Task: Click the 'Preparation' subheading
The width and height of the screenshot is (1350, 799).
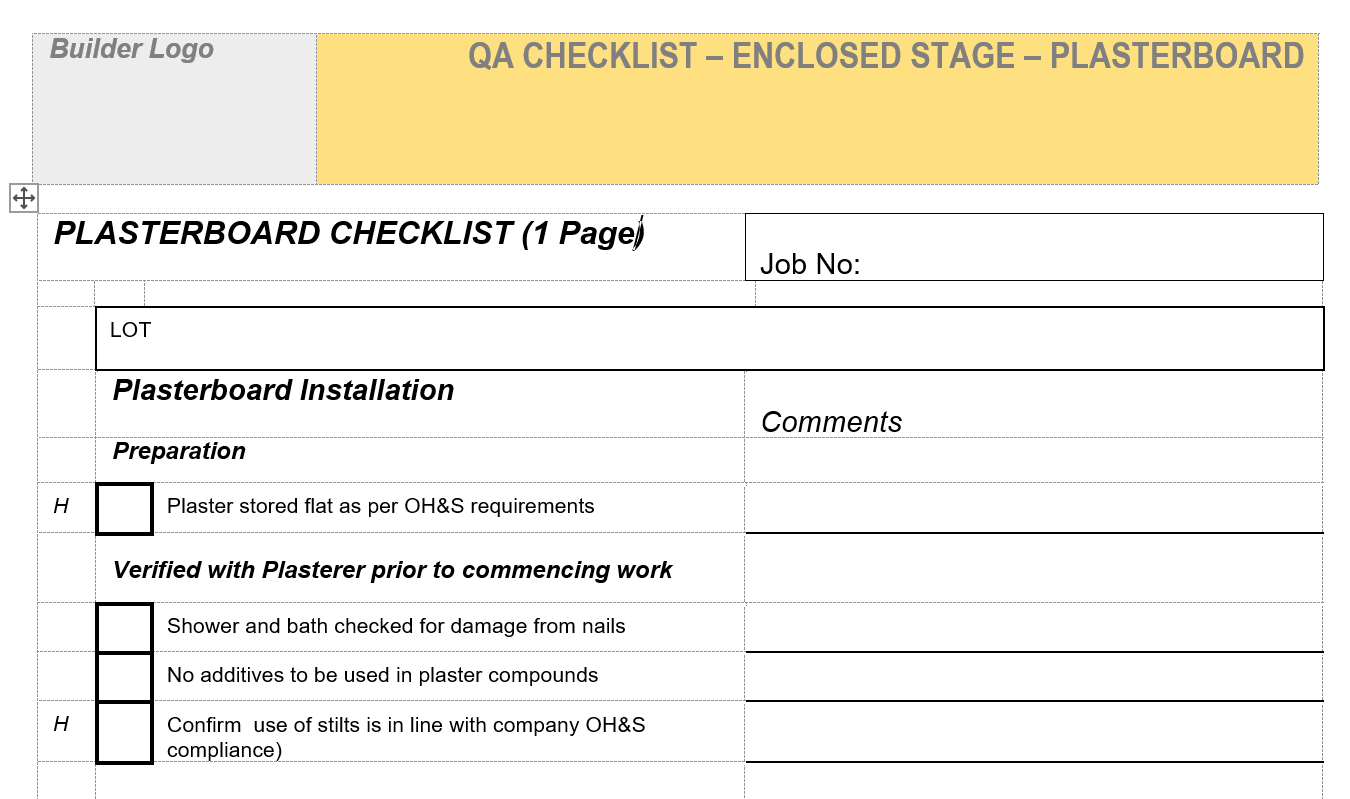Action: point(179,451)
